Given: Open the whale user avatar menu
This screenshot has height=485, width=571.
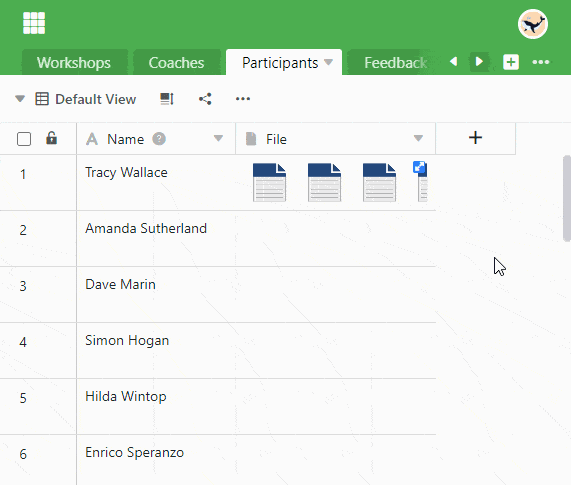Looking at the screenshot, I should [533, 24].
